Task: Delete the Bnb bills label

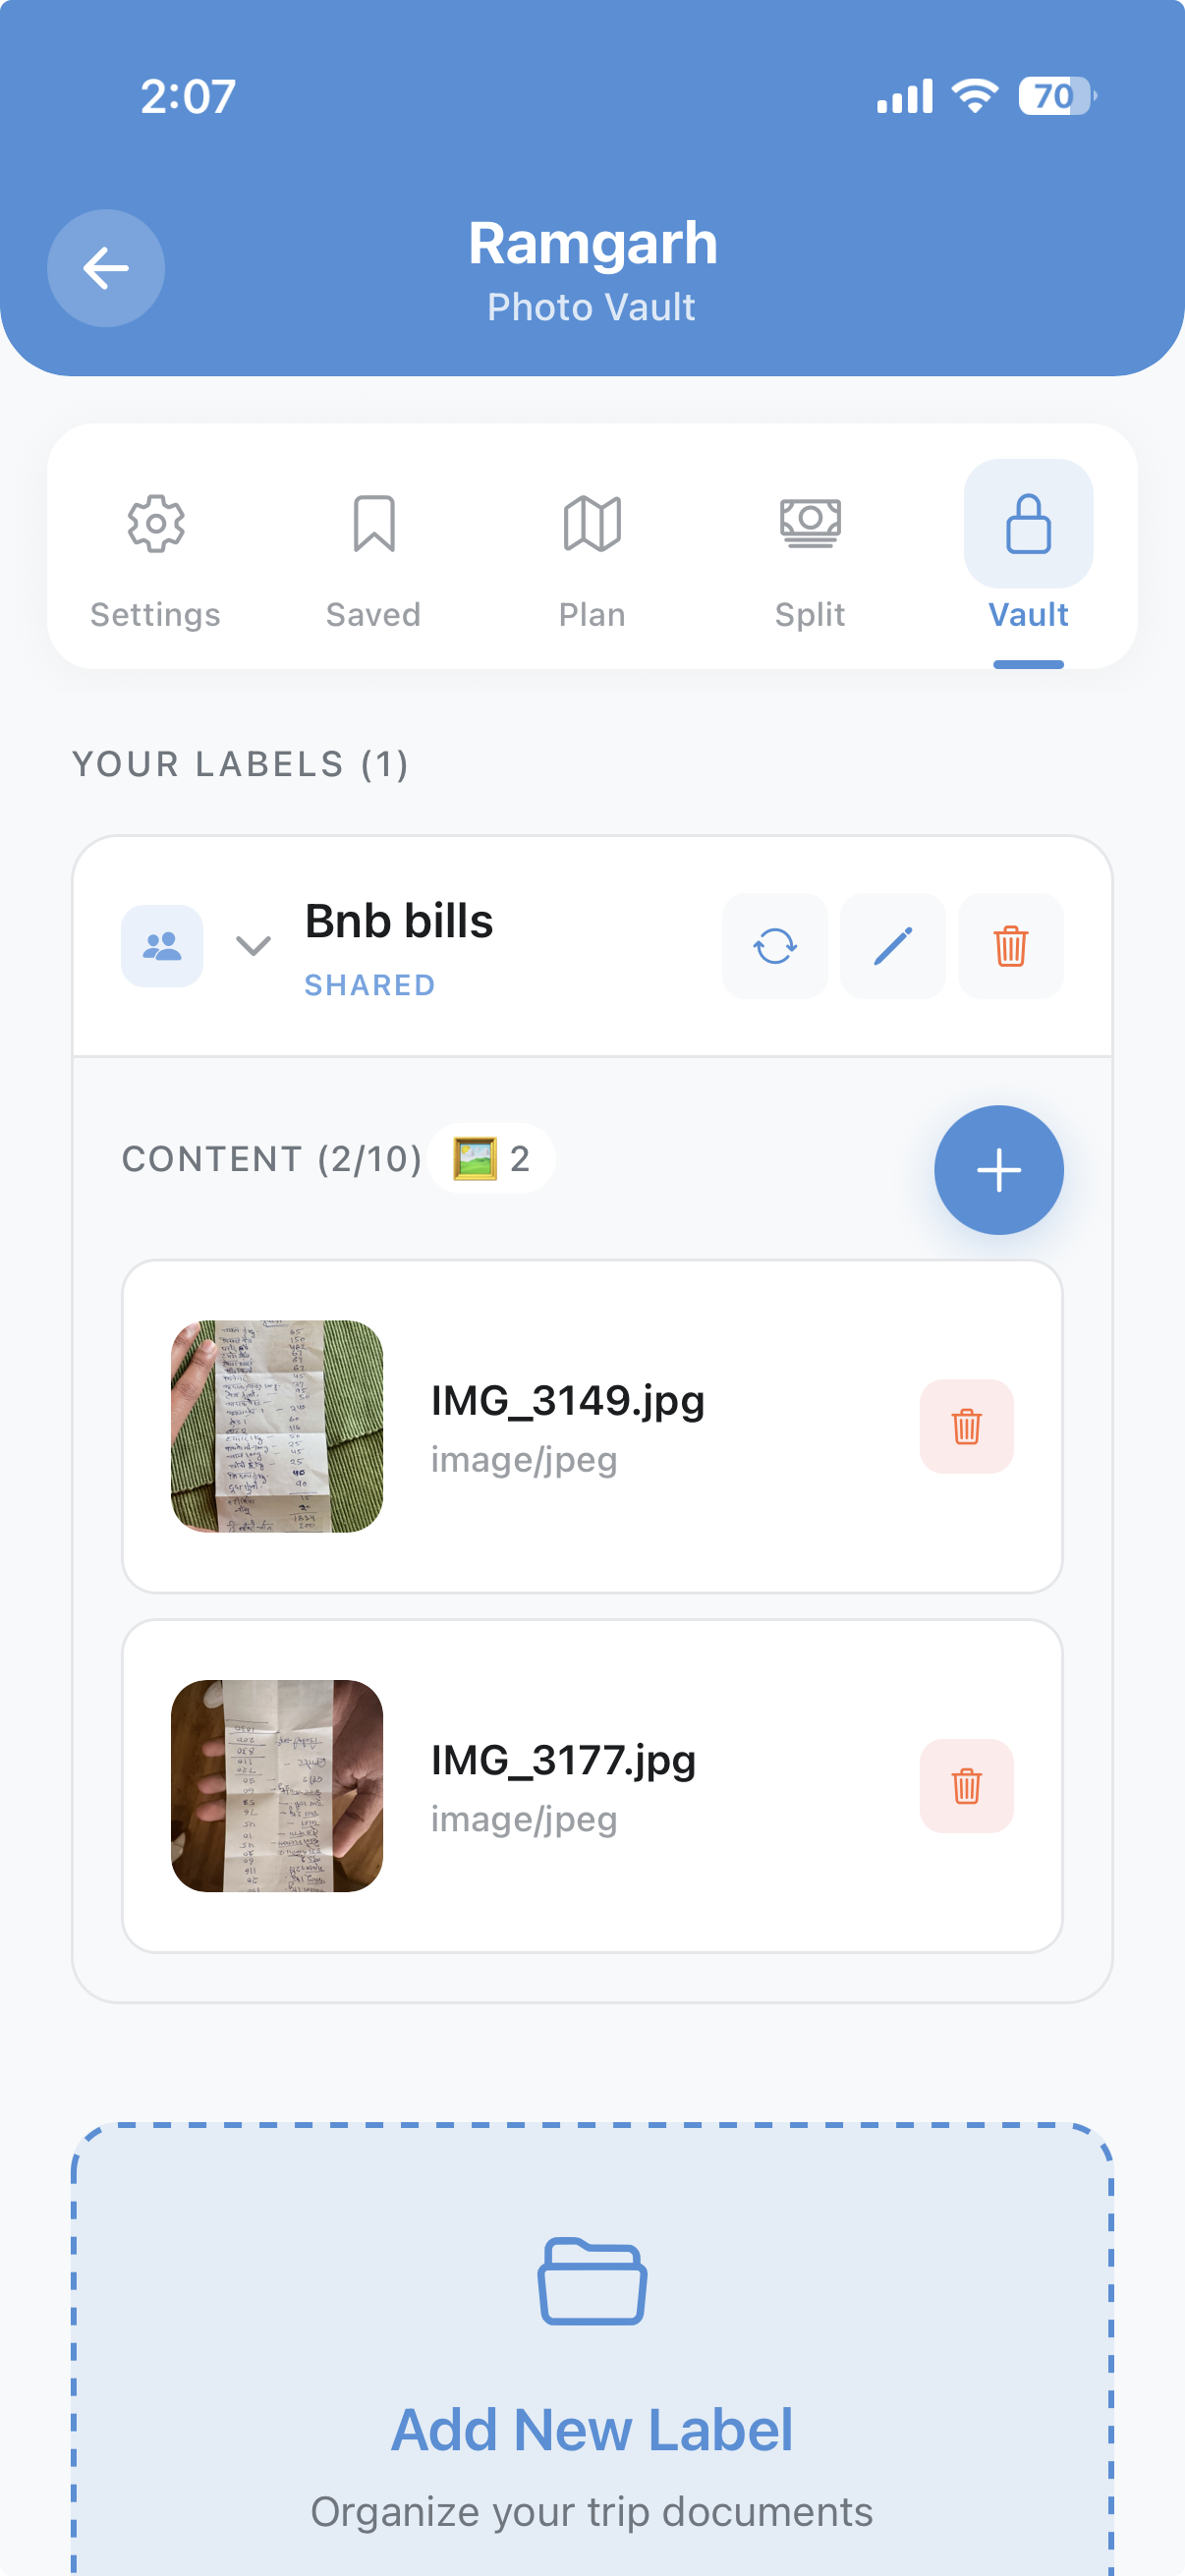Action: pos(1010,946)
